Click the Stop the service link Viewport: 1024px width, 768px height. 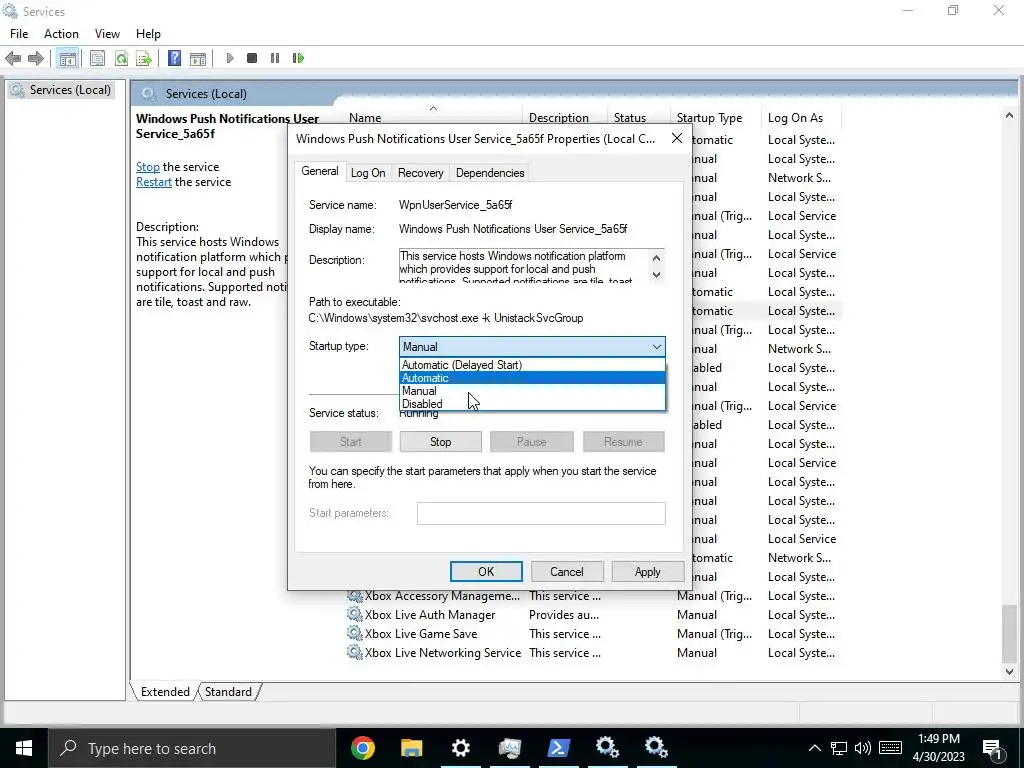tap(148, 167)
